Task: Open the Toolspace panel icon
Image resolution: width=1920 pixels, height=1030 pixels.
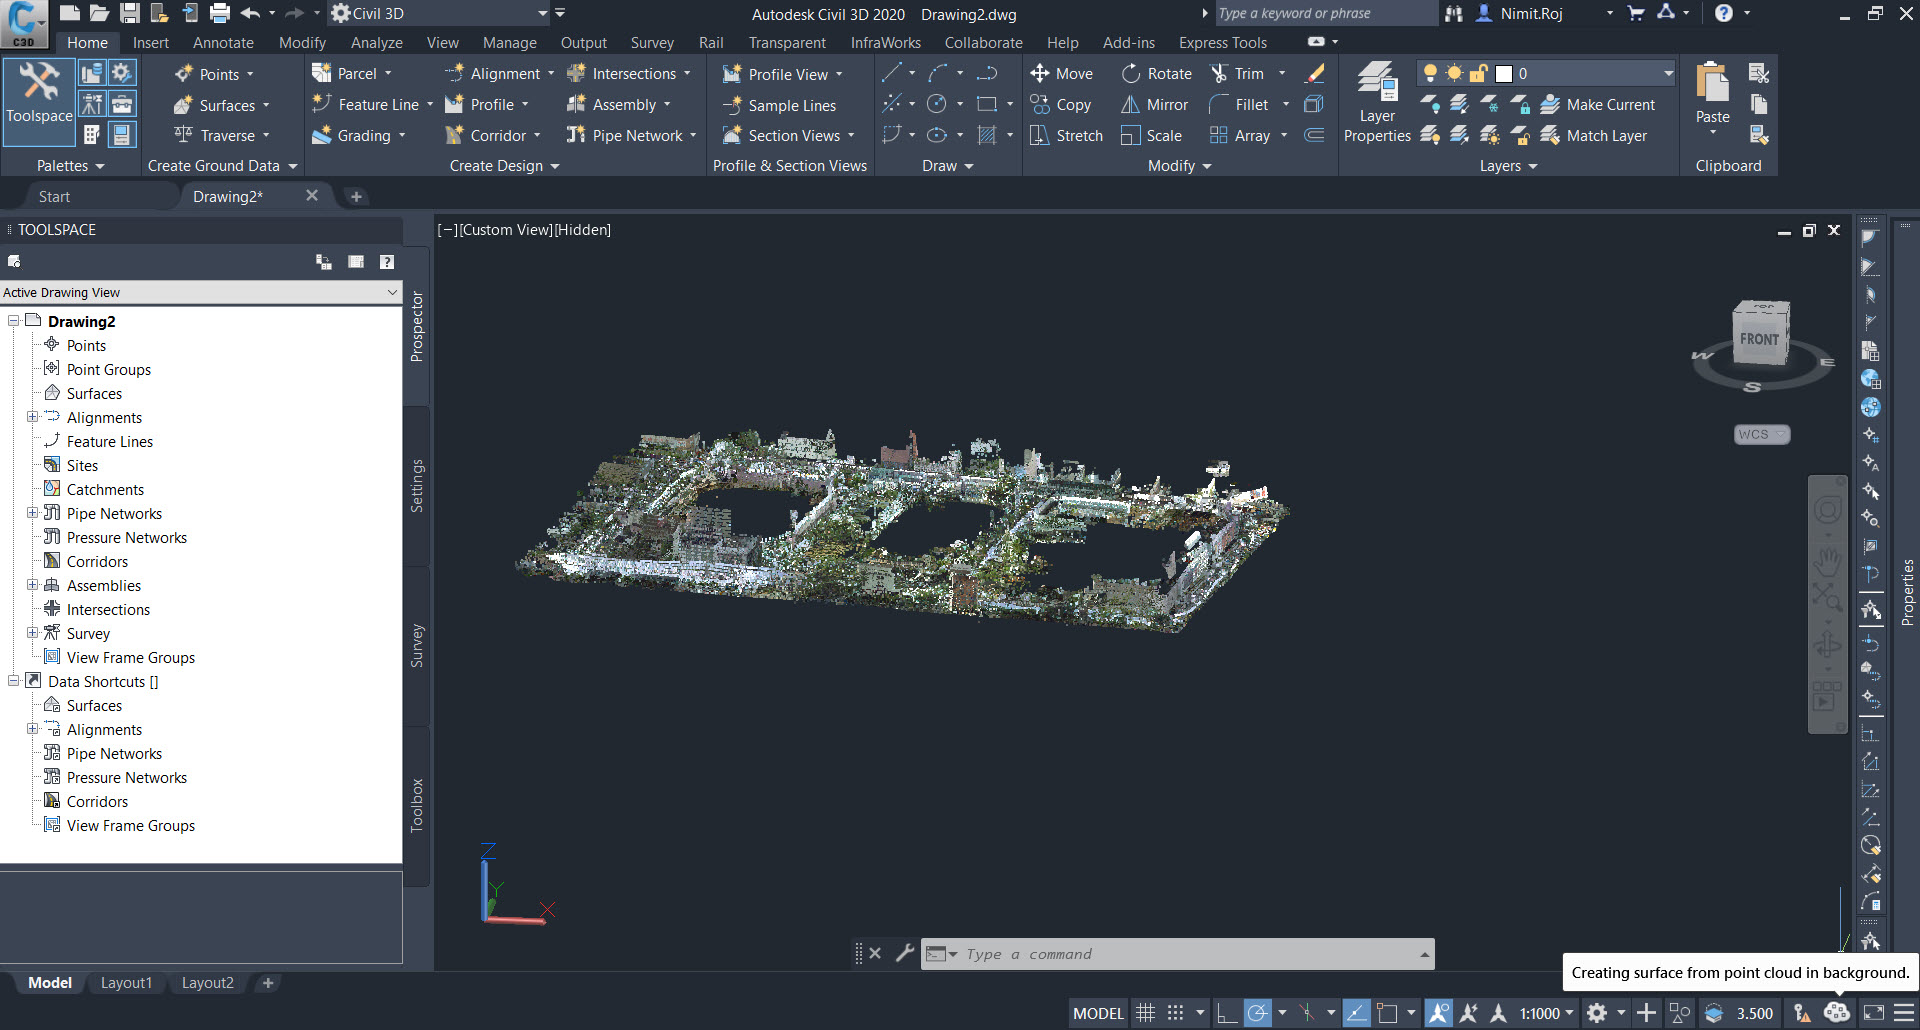Action: coord(38,100)
